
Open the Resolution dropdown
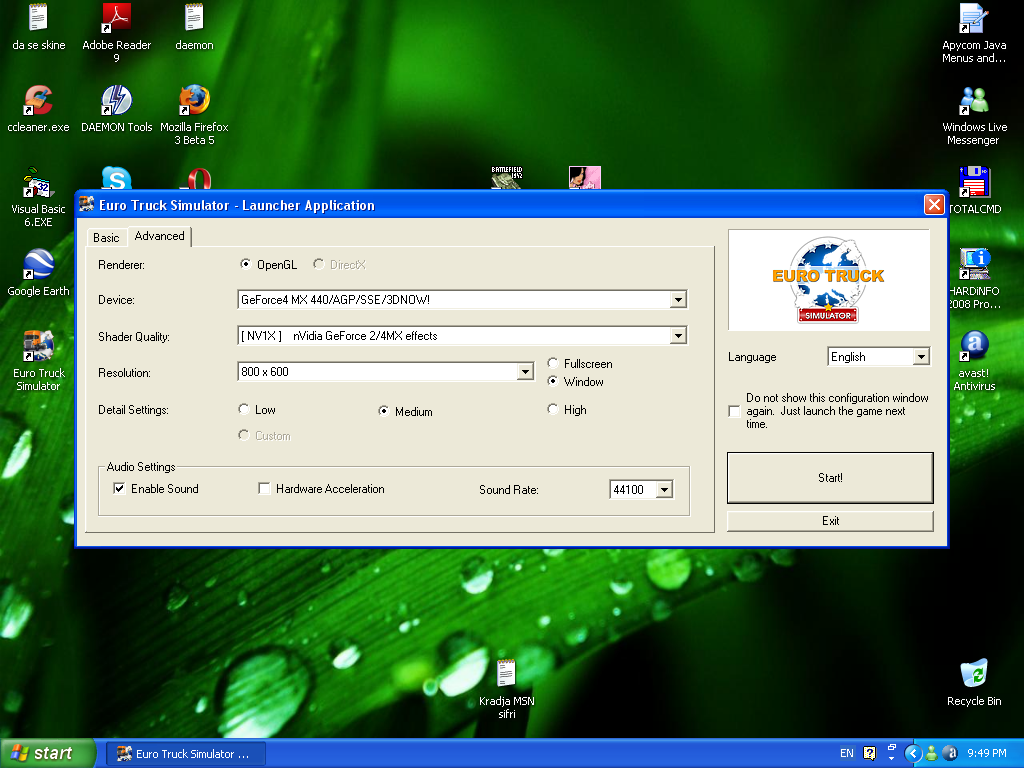tap(525, 372)
